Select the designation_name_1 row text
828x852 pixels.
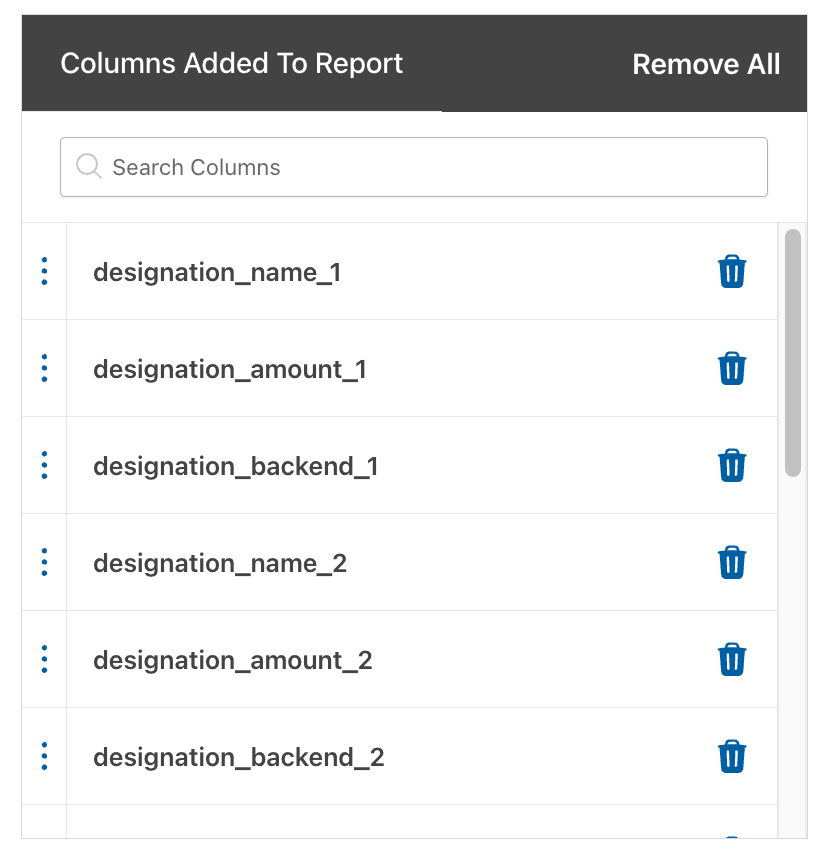(217, 272)
